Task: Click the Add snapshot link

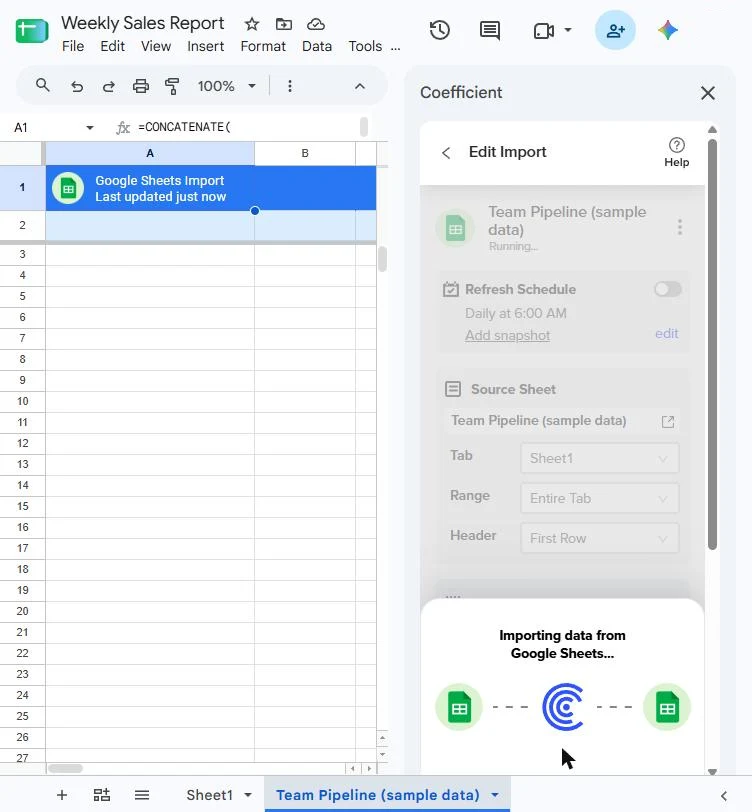Action: 508,336
